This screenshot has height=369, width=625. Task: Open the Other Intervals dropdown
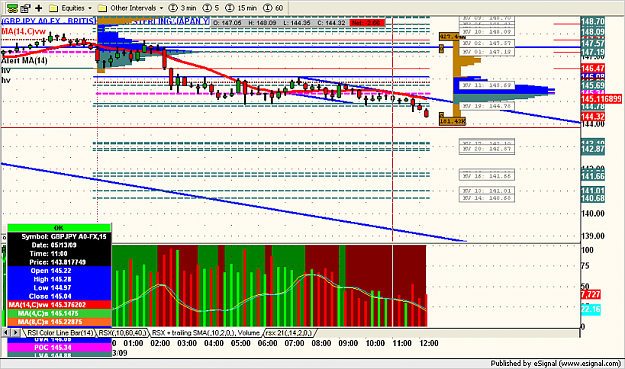coord(131,8)
